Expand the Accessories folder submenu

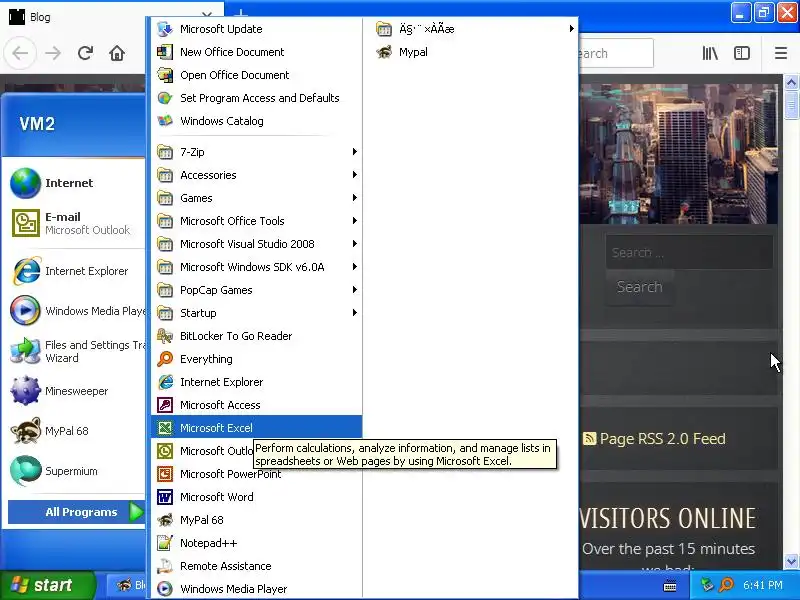pyautogui.click(x=256, y=174)
